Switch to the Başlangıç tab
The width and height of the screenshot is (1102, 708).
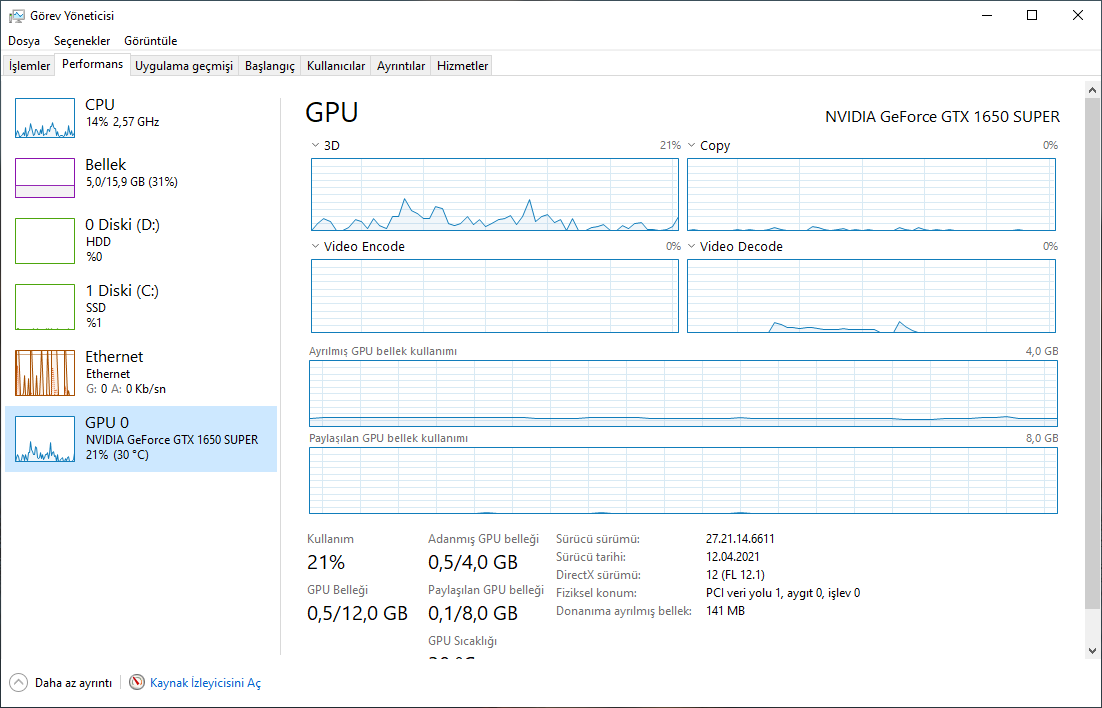tap(270, 66)
